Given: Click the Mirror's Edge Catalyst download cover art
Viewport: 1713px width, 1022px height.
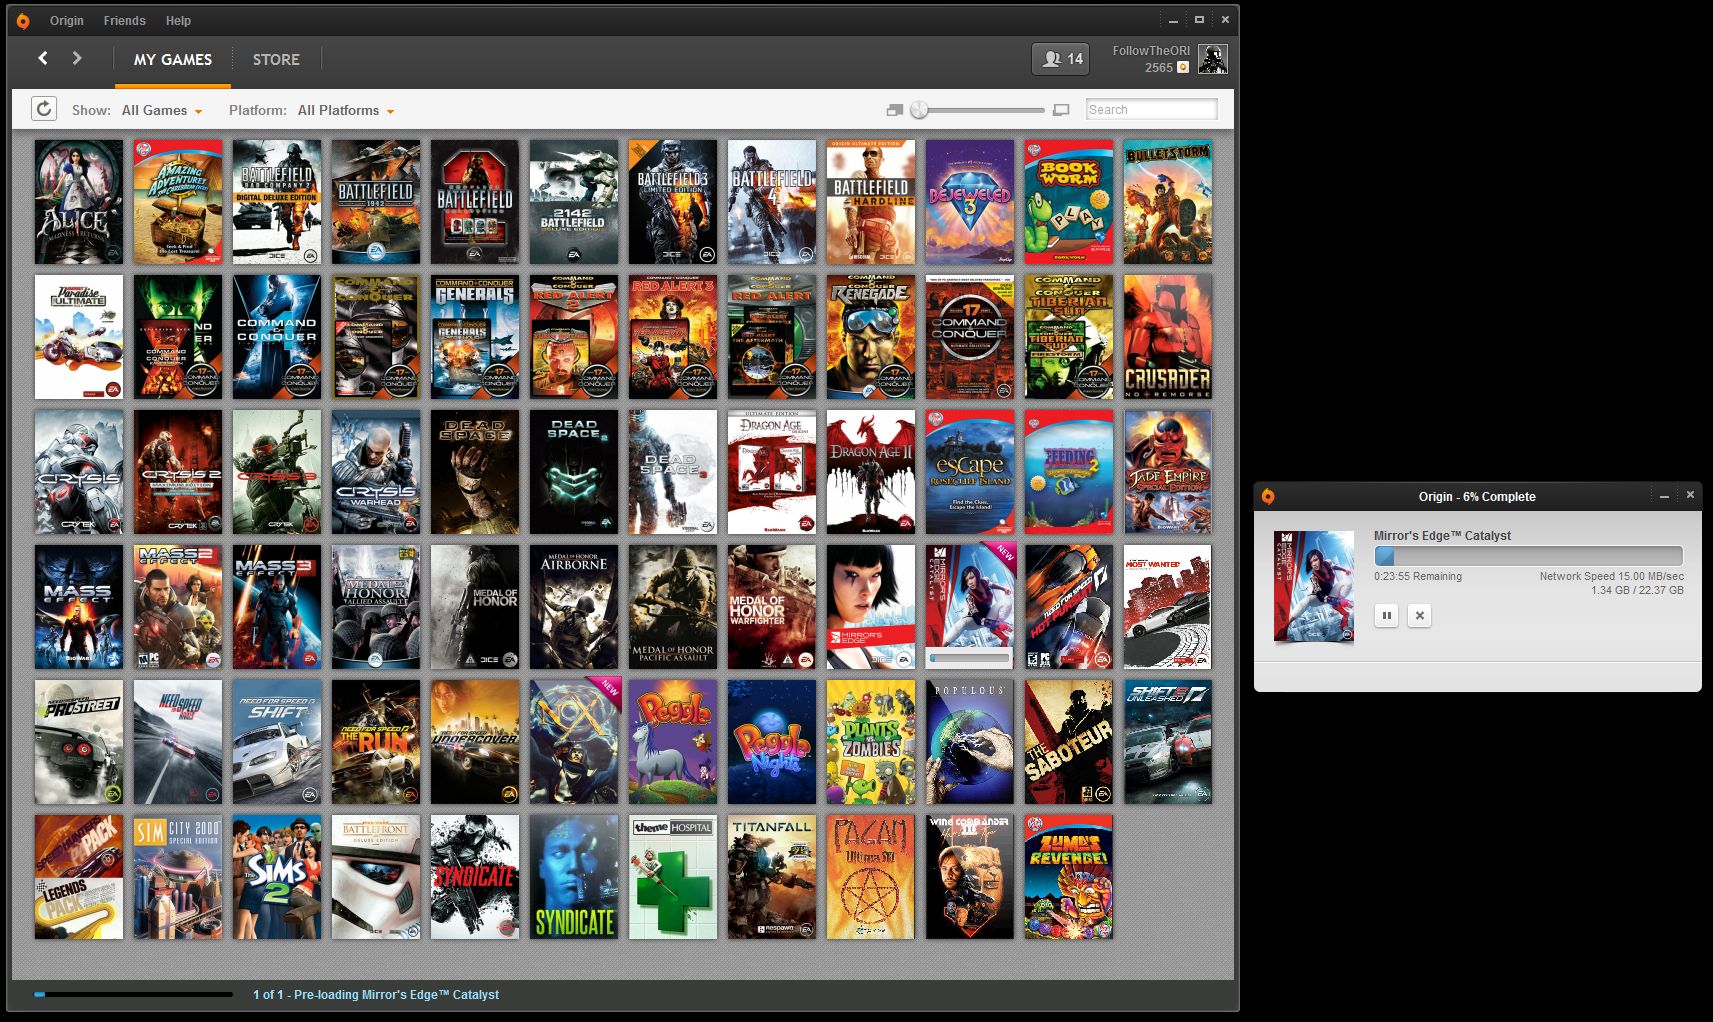Looking at the screenshot, I should click(x=1314, y=586).
